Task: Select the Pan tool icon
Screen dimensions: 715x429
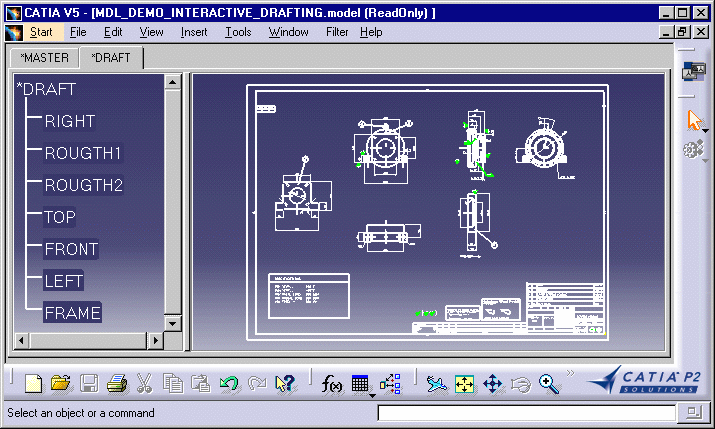Action: click(x=492, y=383)
